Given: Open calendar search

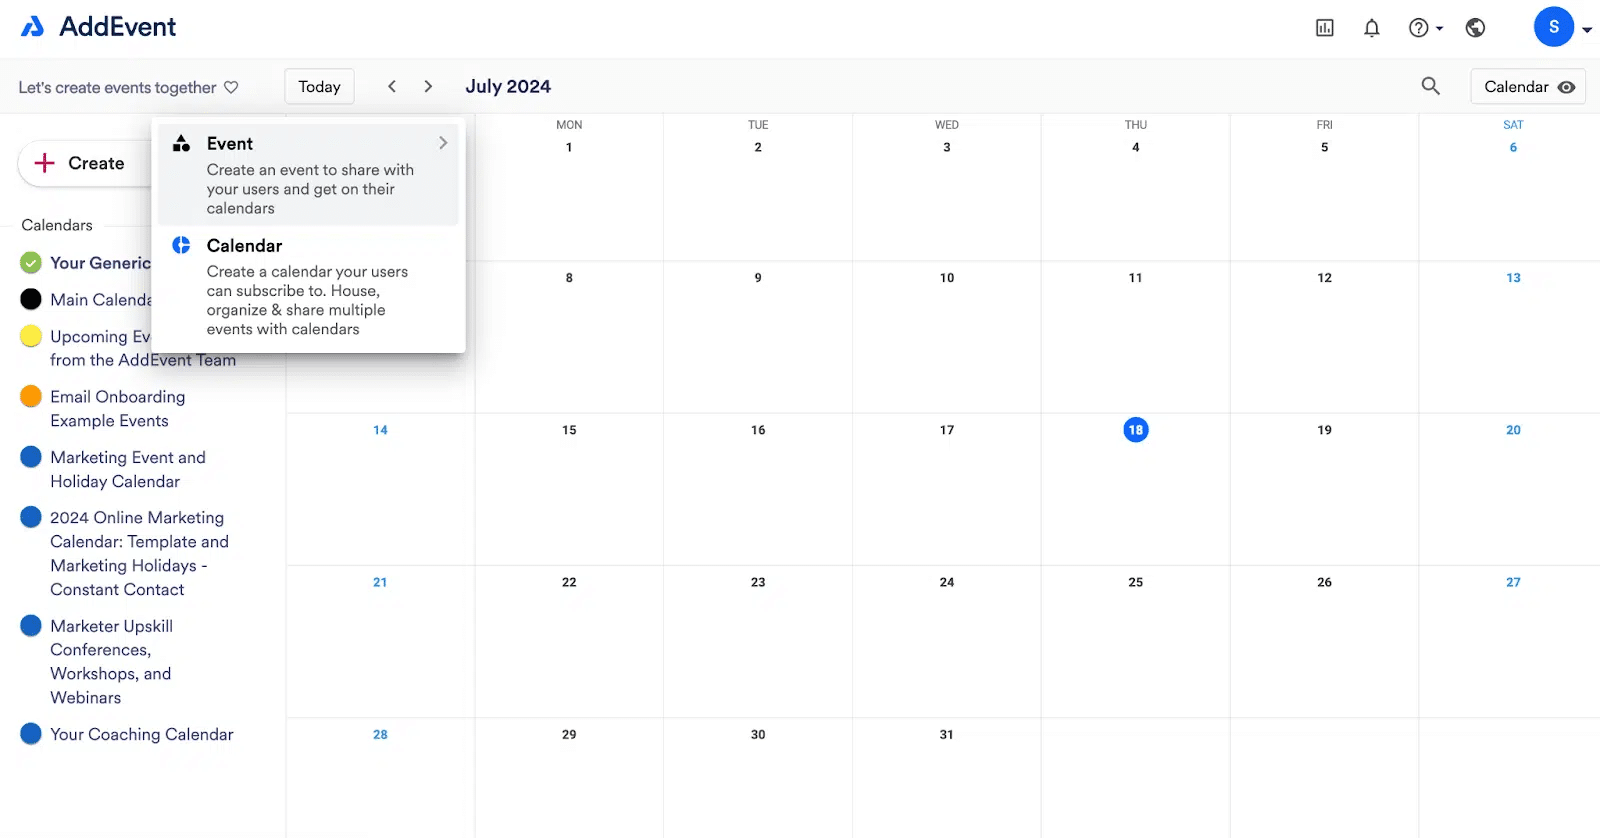Looking at the screenshot, I should 1431,86.
